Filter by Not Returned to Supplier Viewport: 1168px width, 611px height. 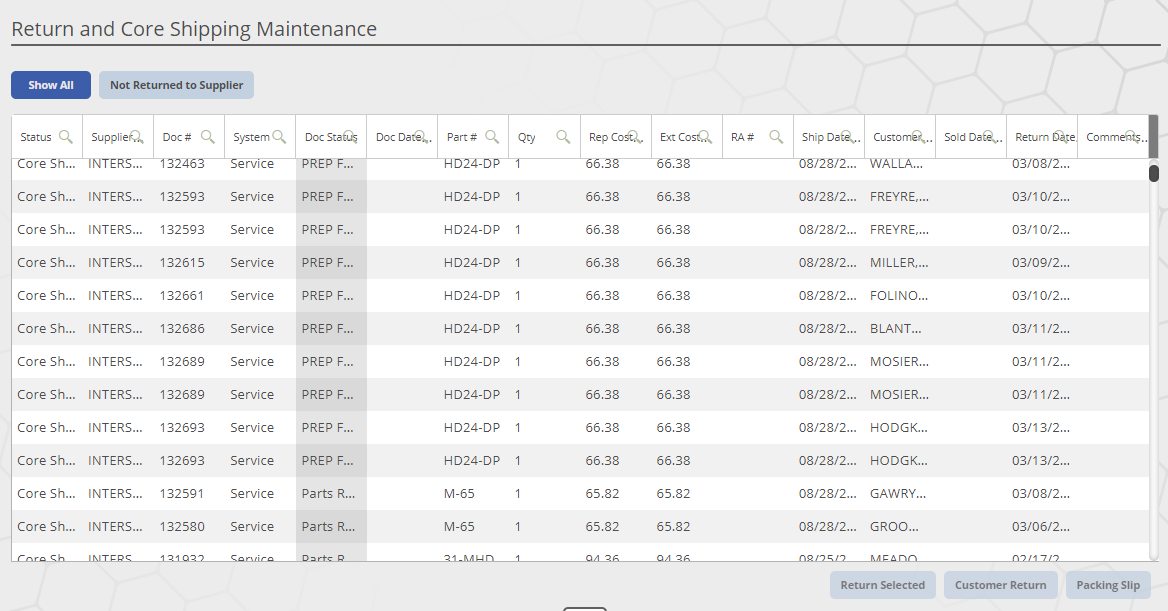(177, 85)
